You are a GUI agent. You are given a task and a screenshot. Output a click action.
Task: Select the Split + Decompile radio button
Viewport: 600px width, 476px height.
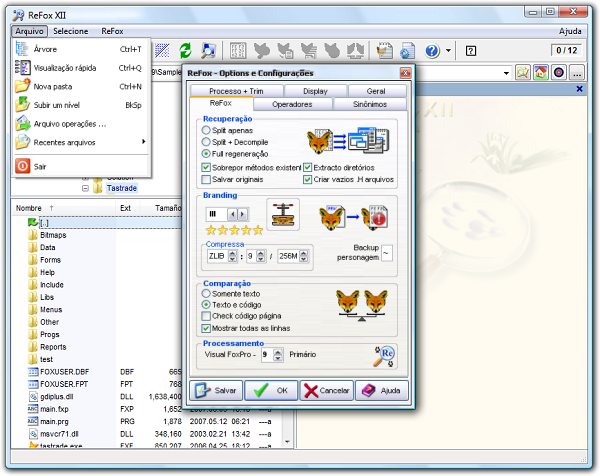coord(206,142)
